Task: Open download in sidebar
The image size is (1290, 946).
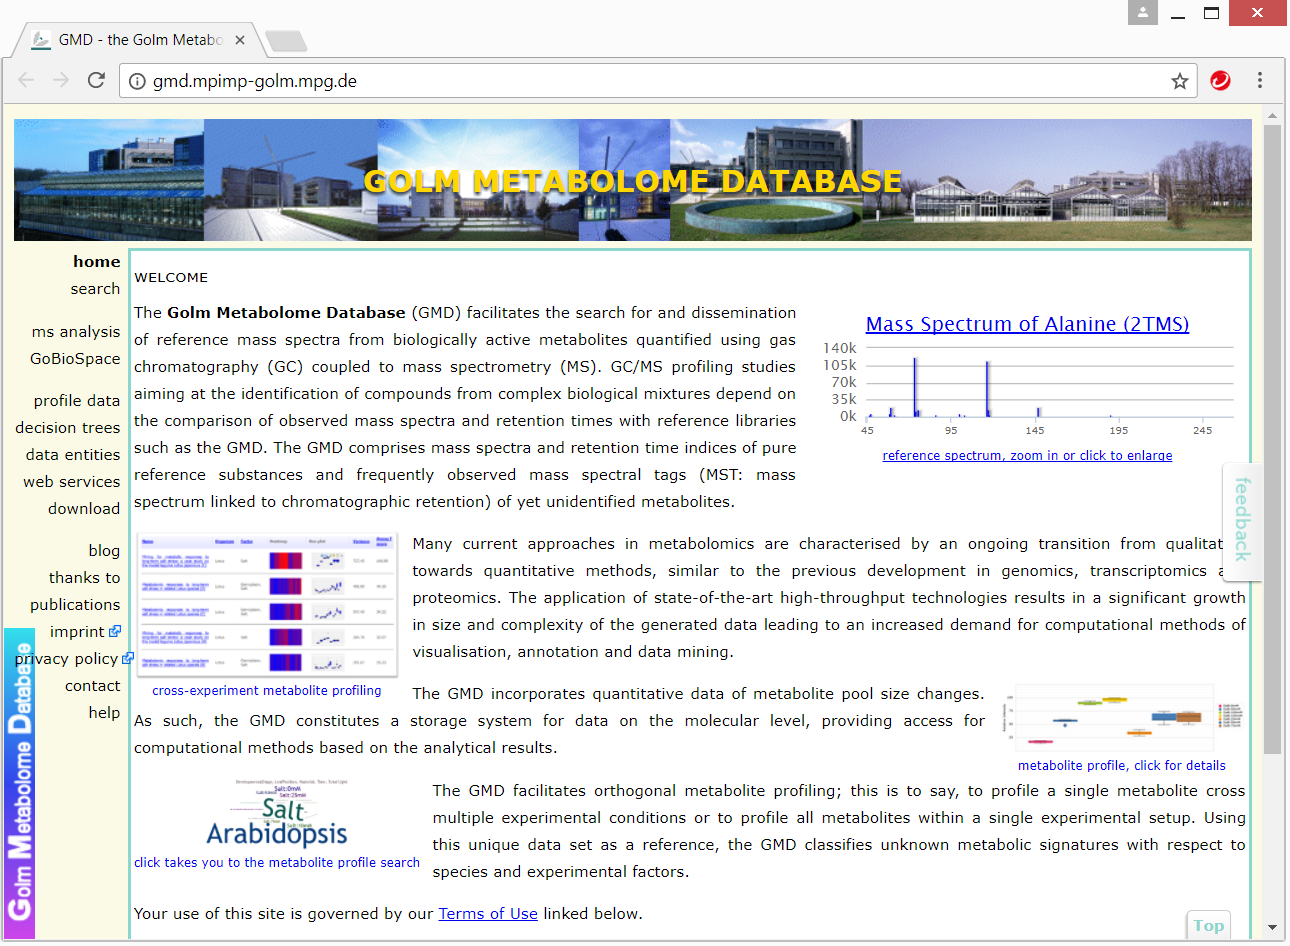Action: (84, 509)
